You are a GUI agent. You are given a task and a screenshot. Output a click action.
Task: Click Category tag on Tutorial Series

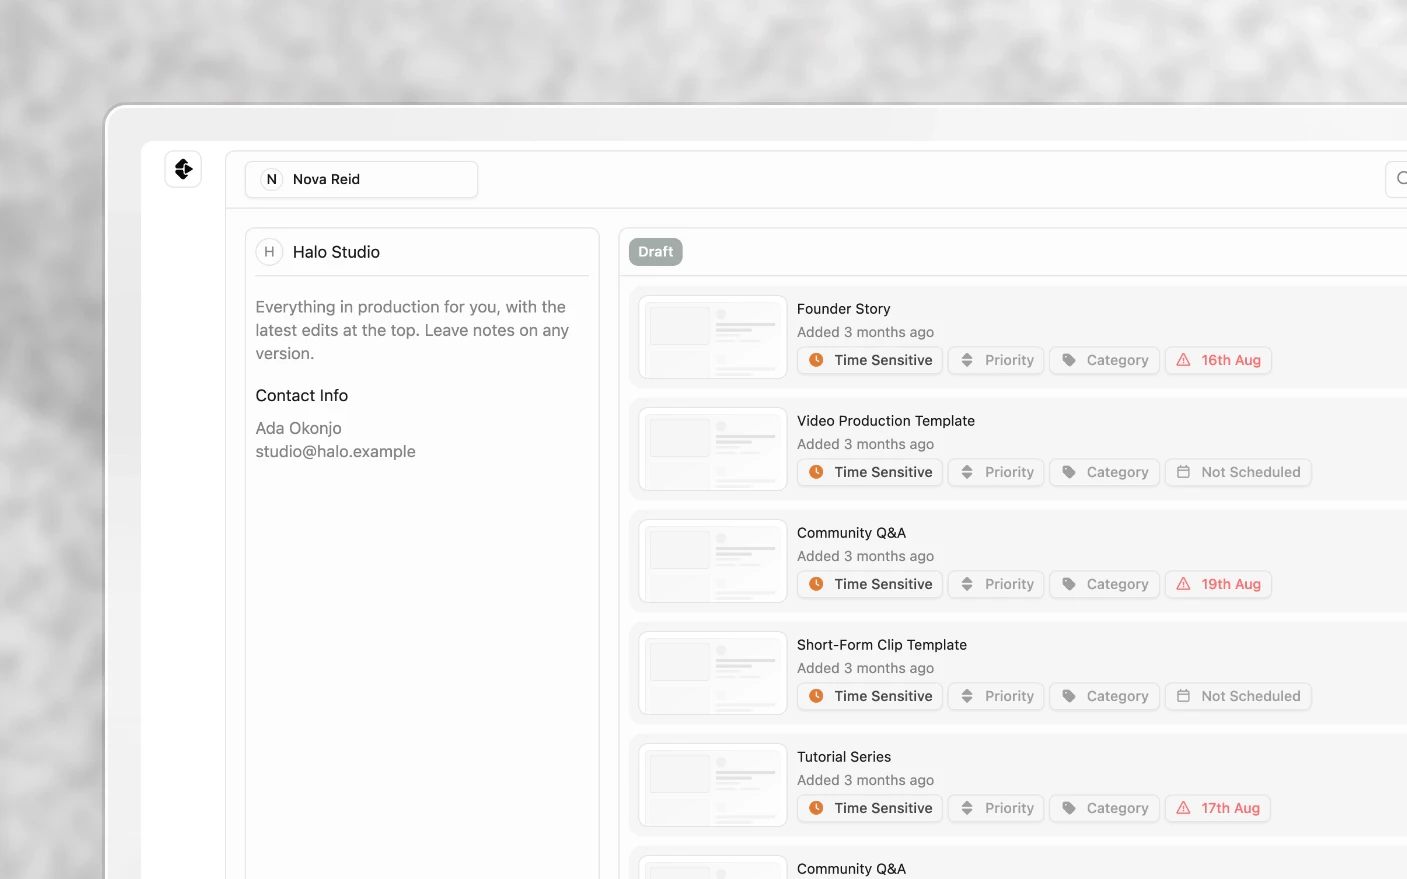(1105, 808)
